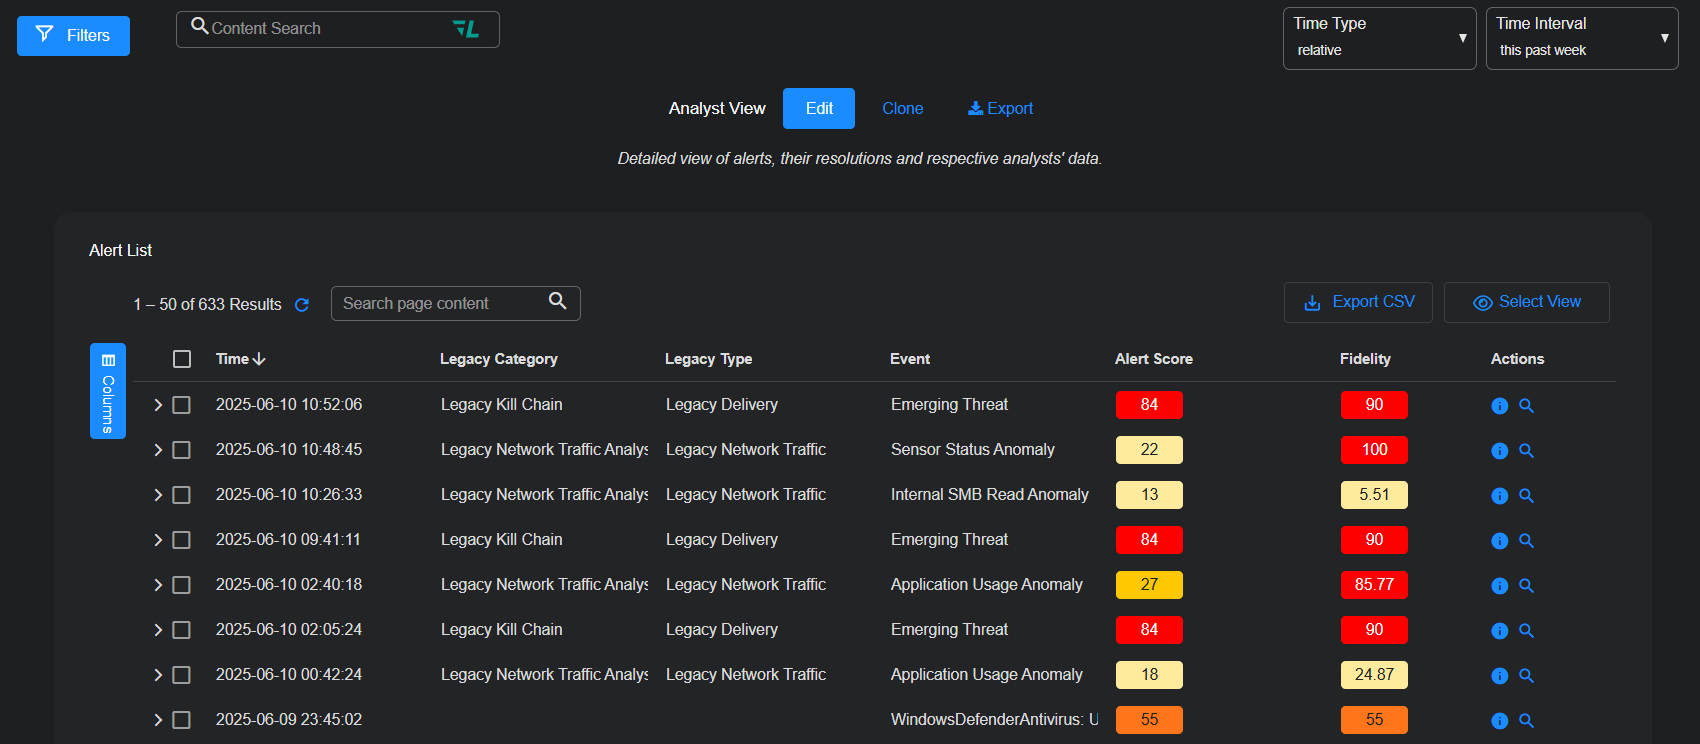The height and width of the screenshot is (744, 1700).
Task: Click the magnifier in page content search
Action: pyautogui.click(x=558, y=301)
